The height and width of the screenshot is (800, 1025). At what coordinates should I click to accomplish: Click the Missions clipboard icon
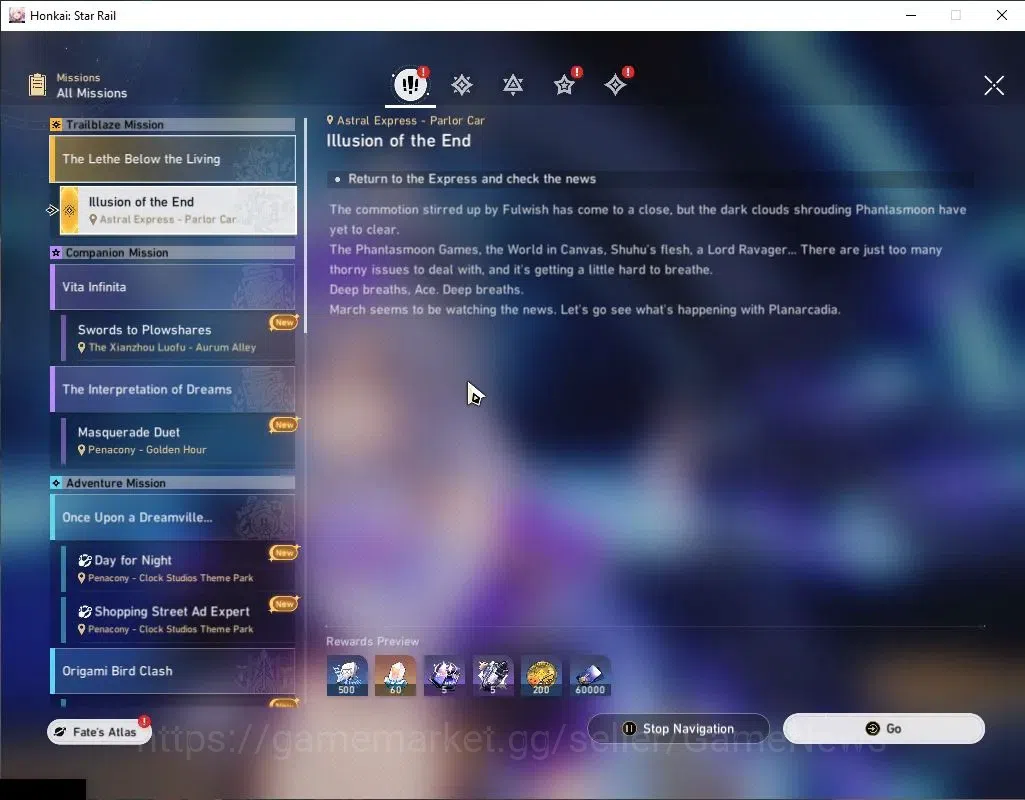point(37,85)
